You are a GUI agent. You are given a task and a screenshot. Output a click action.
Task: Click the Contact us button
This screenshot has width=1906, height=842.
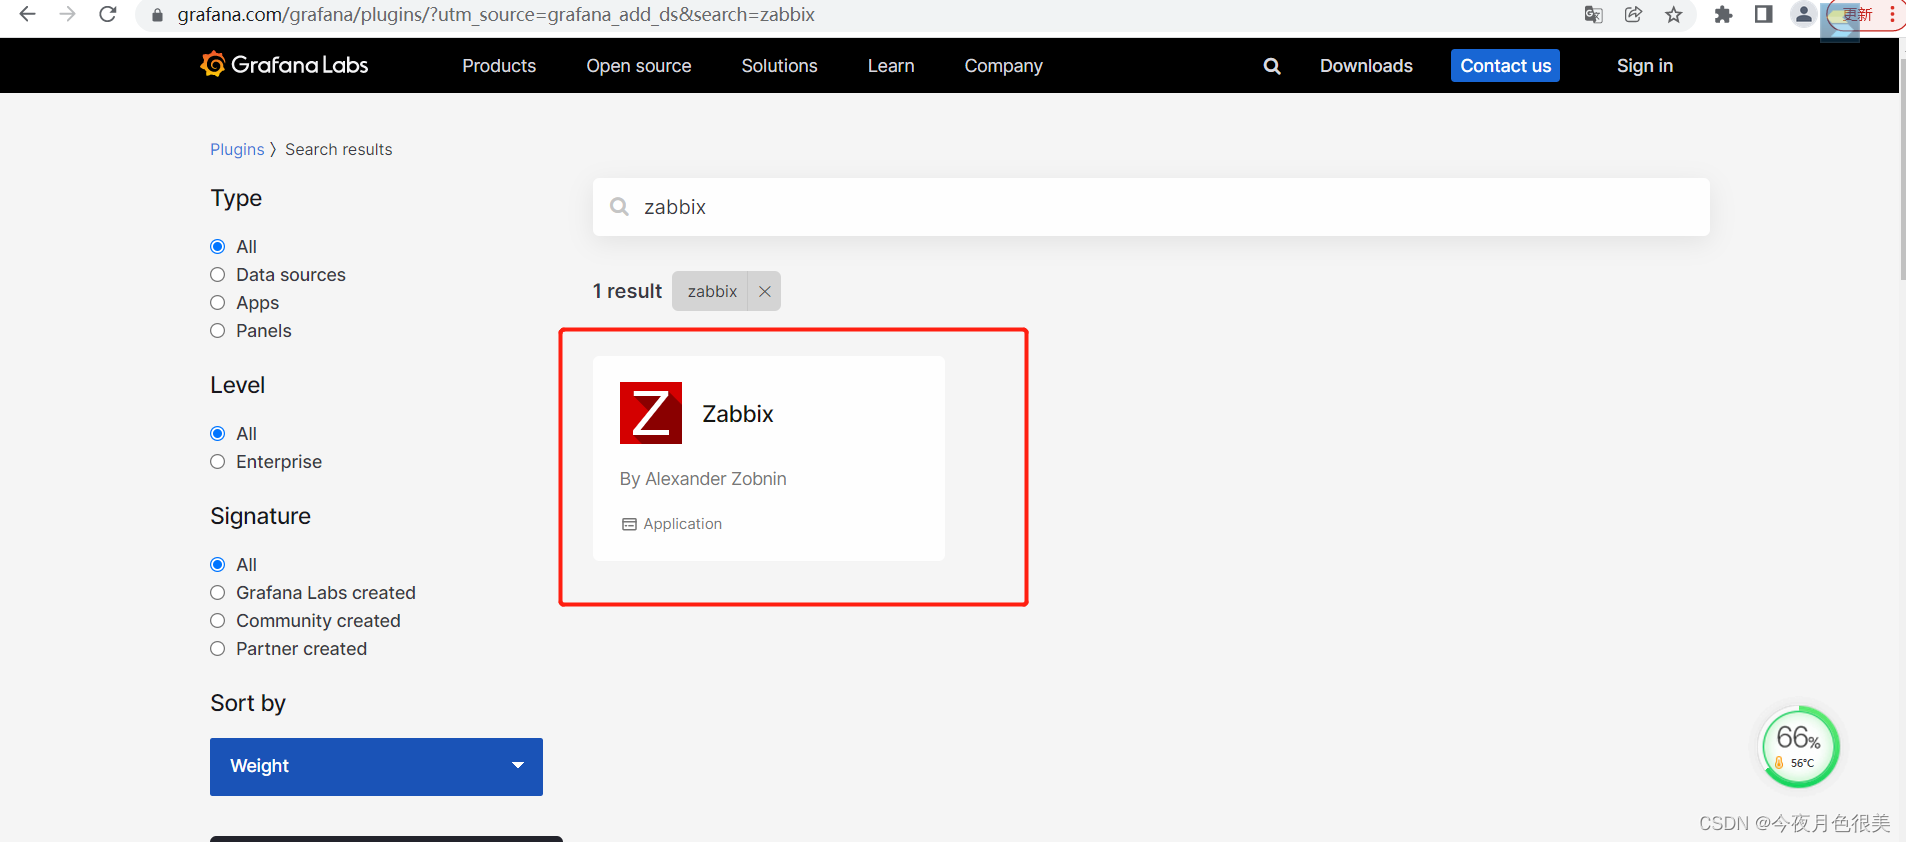click(x=1505, y=66)
